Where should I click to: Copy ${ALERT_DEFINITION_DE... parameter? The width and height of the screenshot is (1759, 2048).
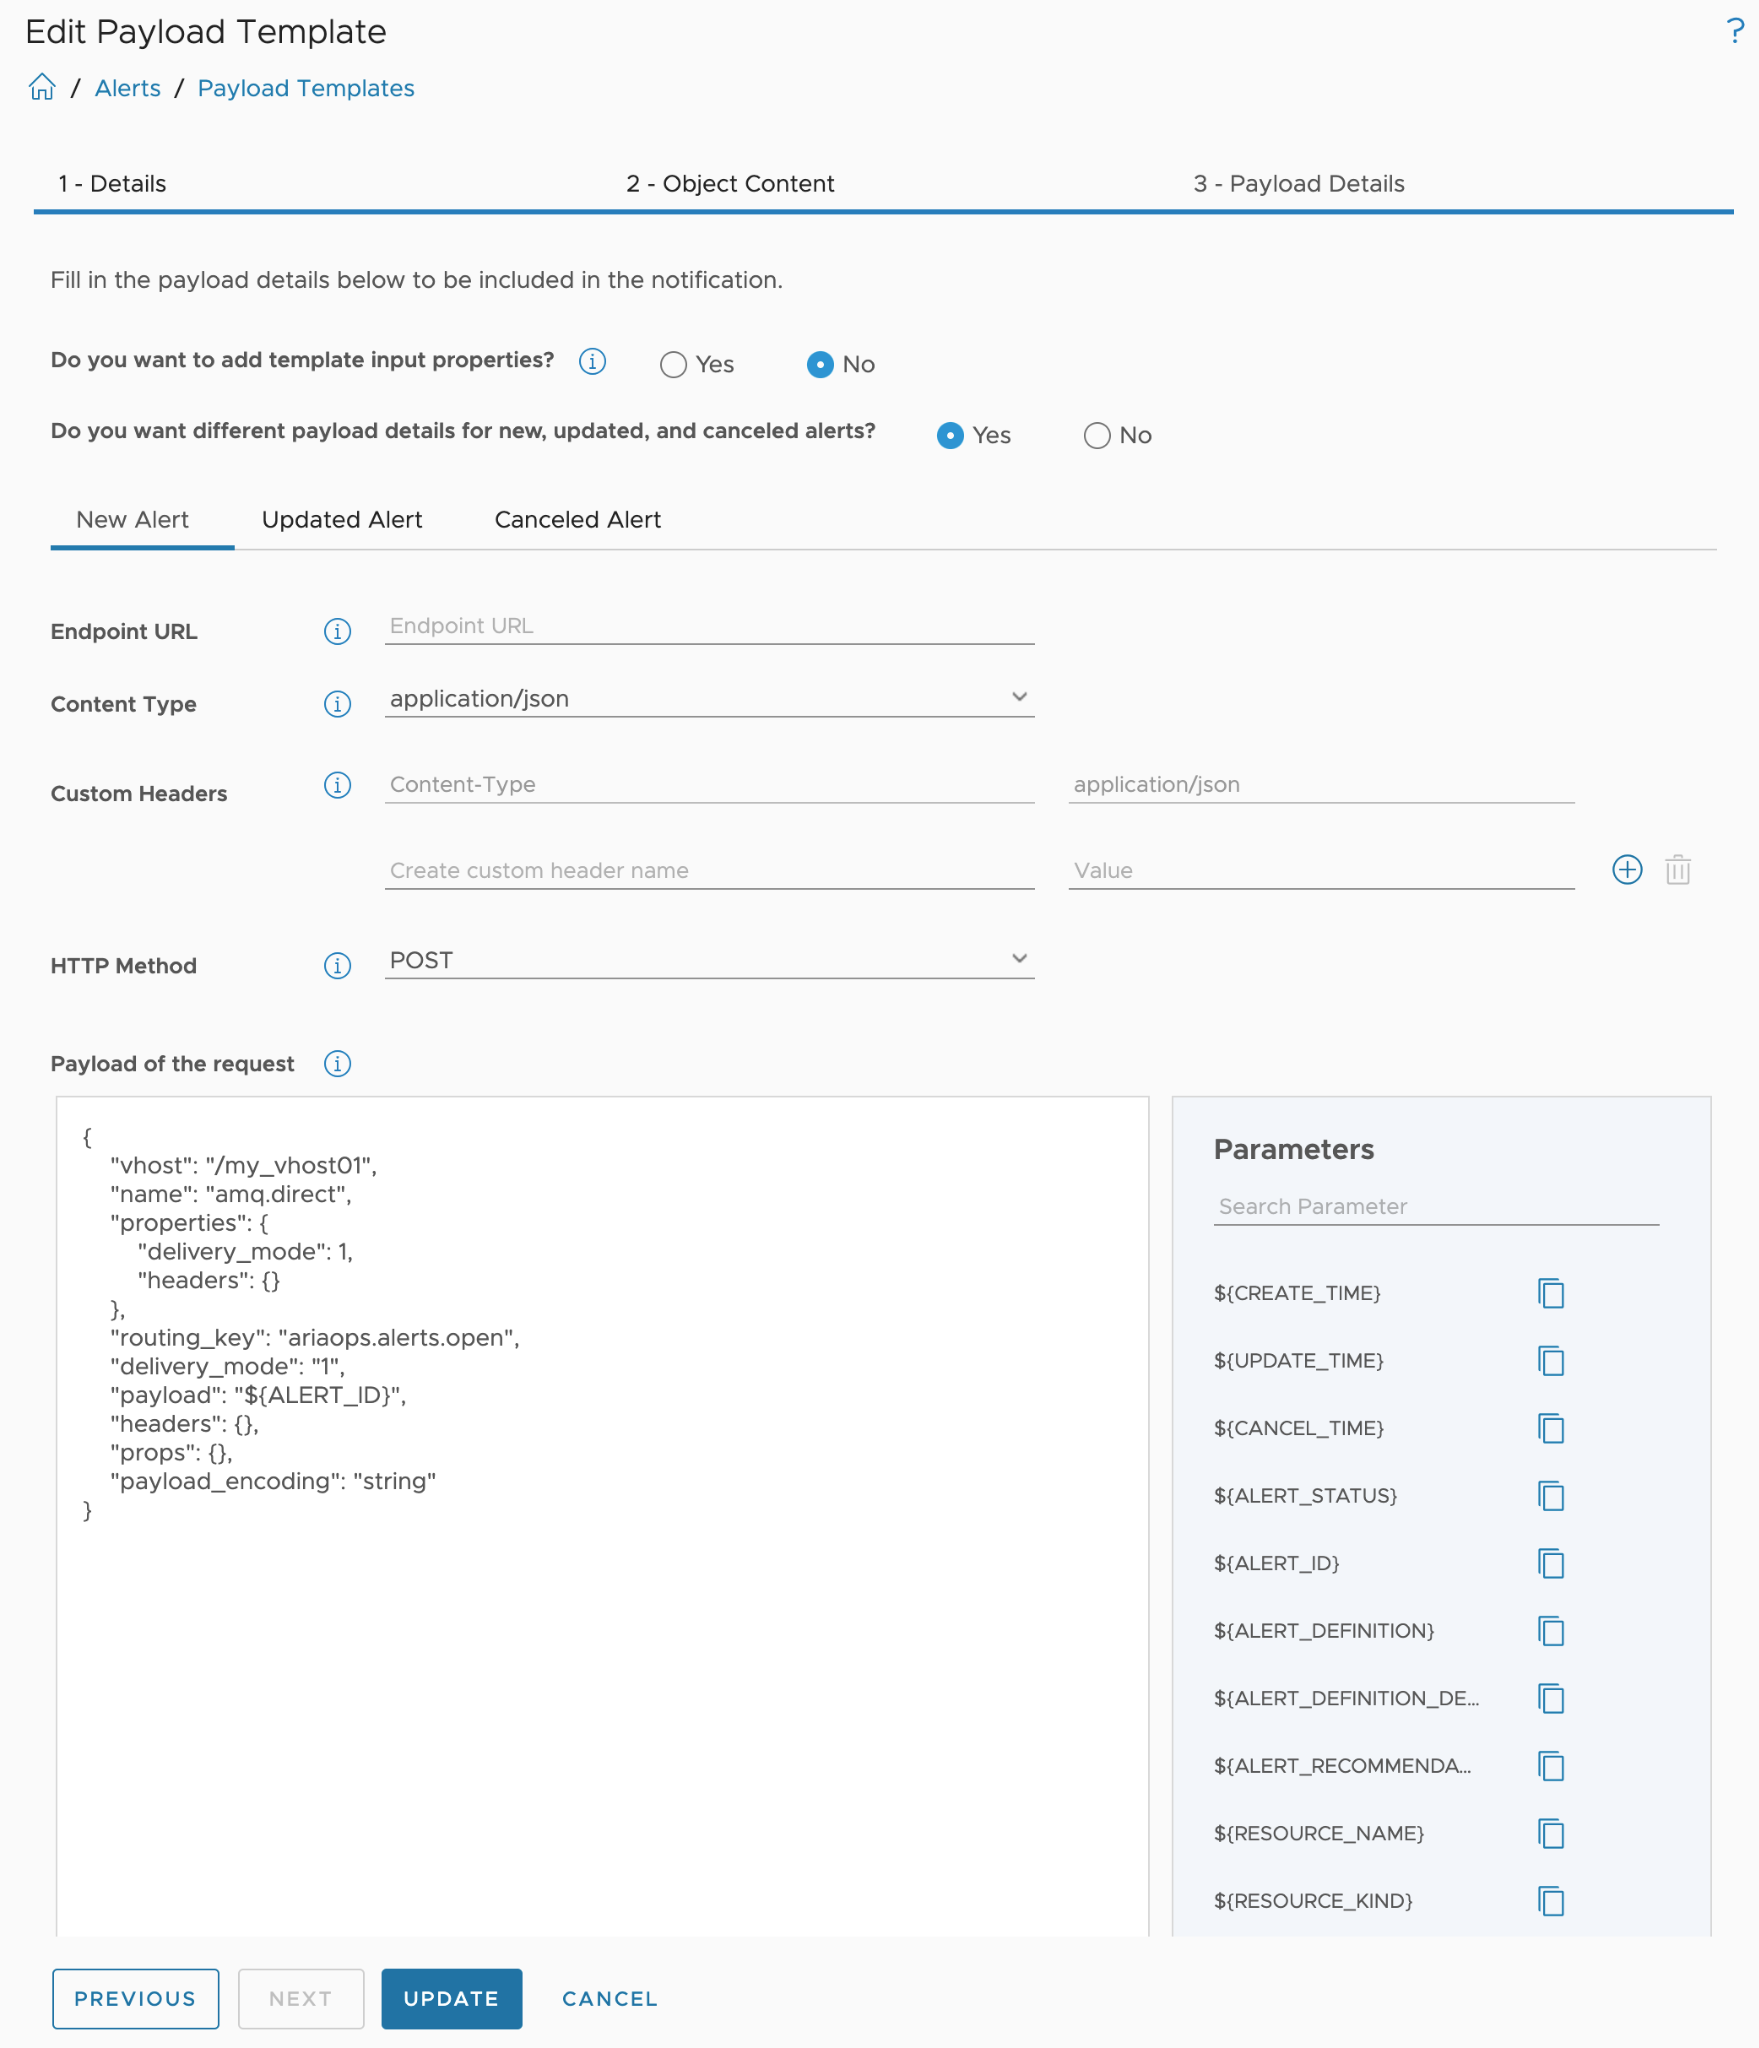click(x=1551, y=1698)
